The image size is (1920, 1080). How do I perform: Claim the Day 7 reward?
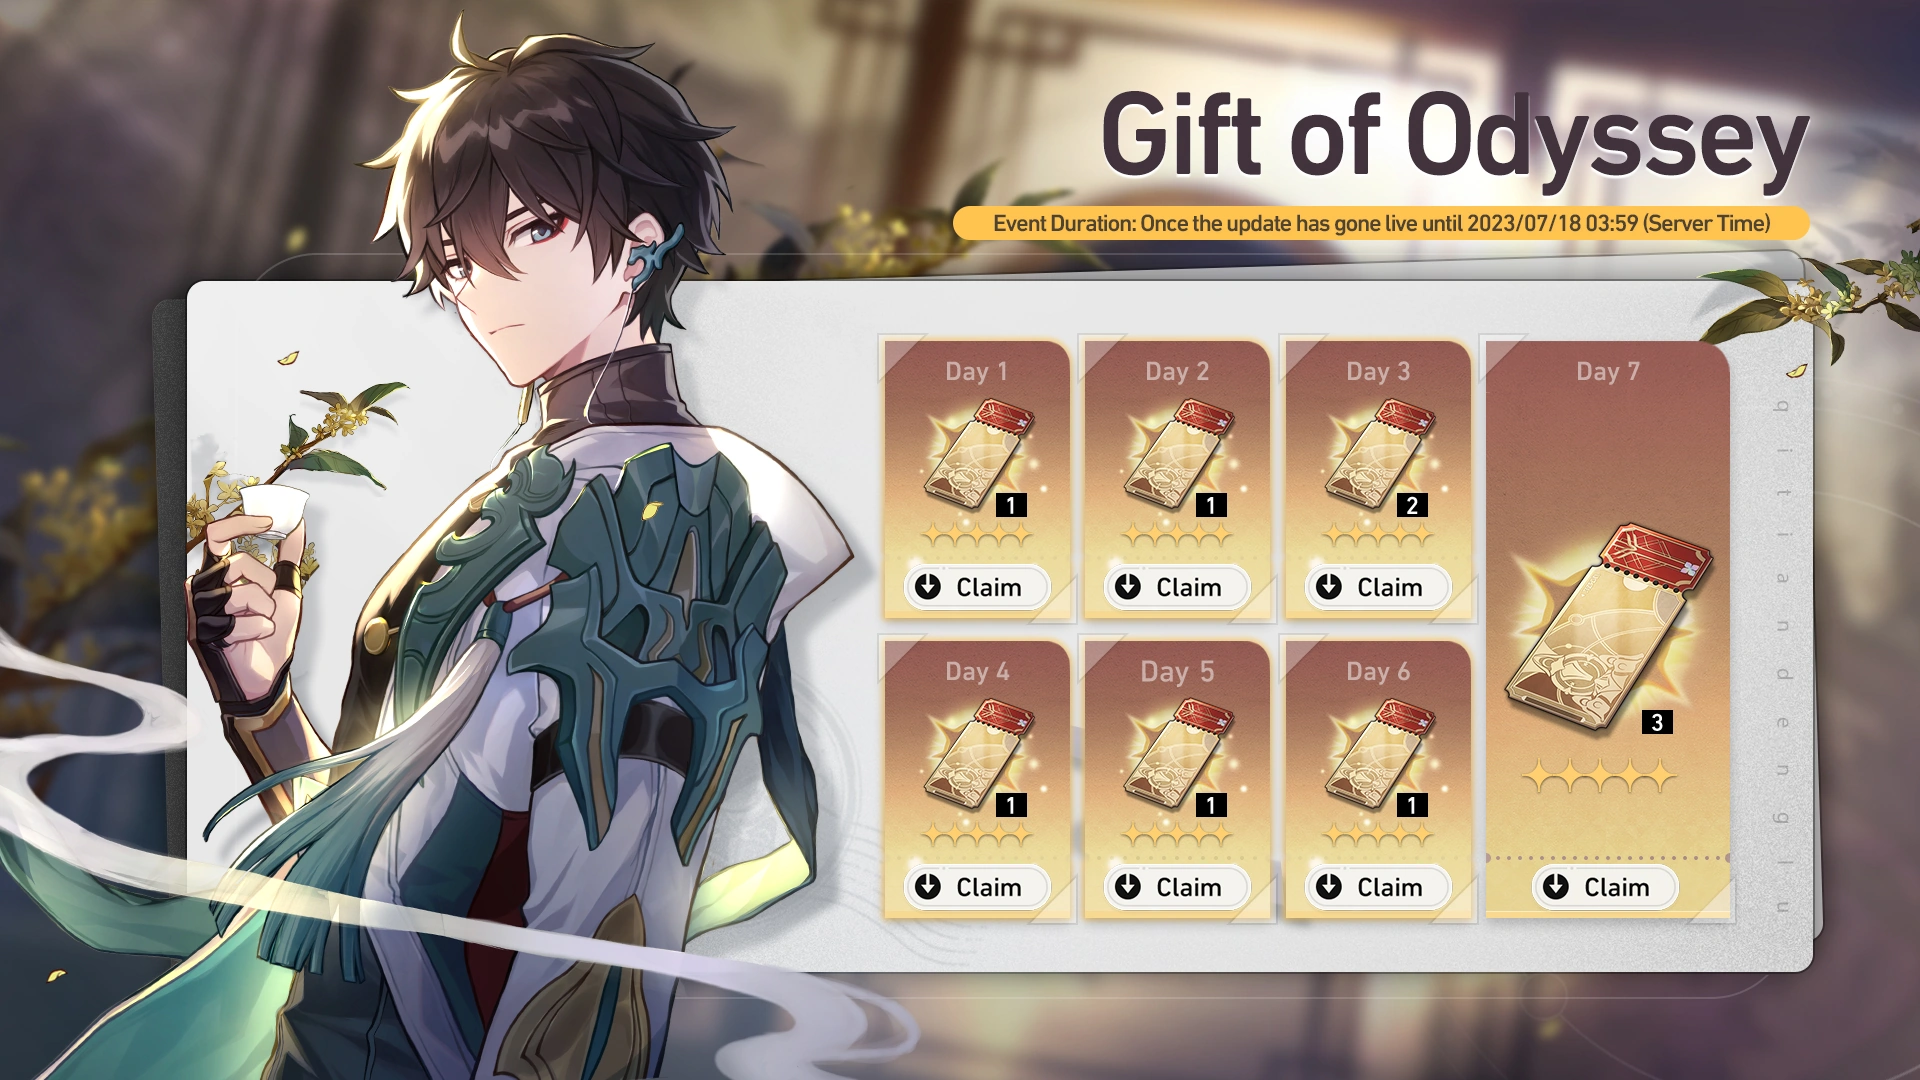click(x=1605, y=887)
